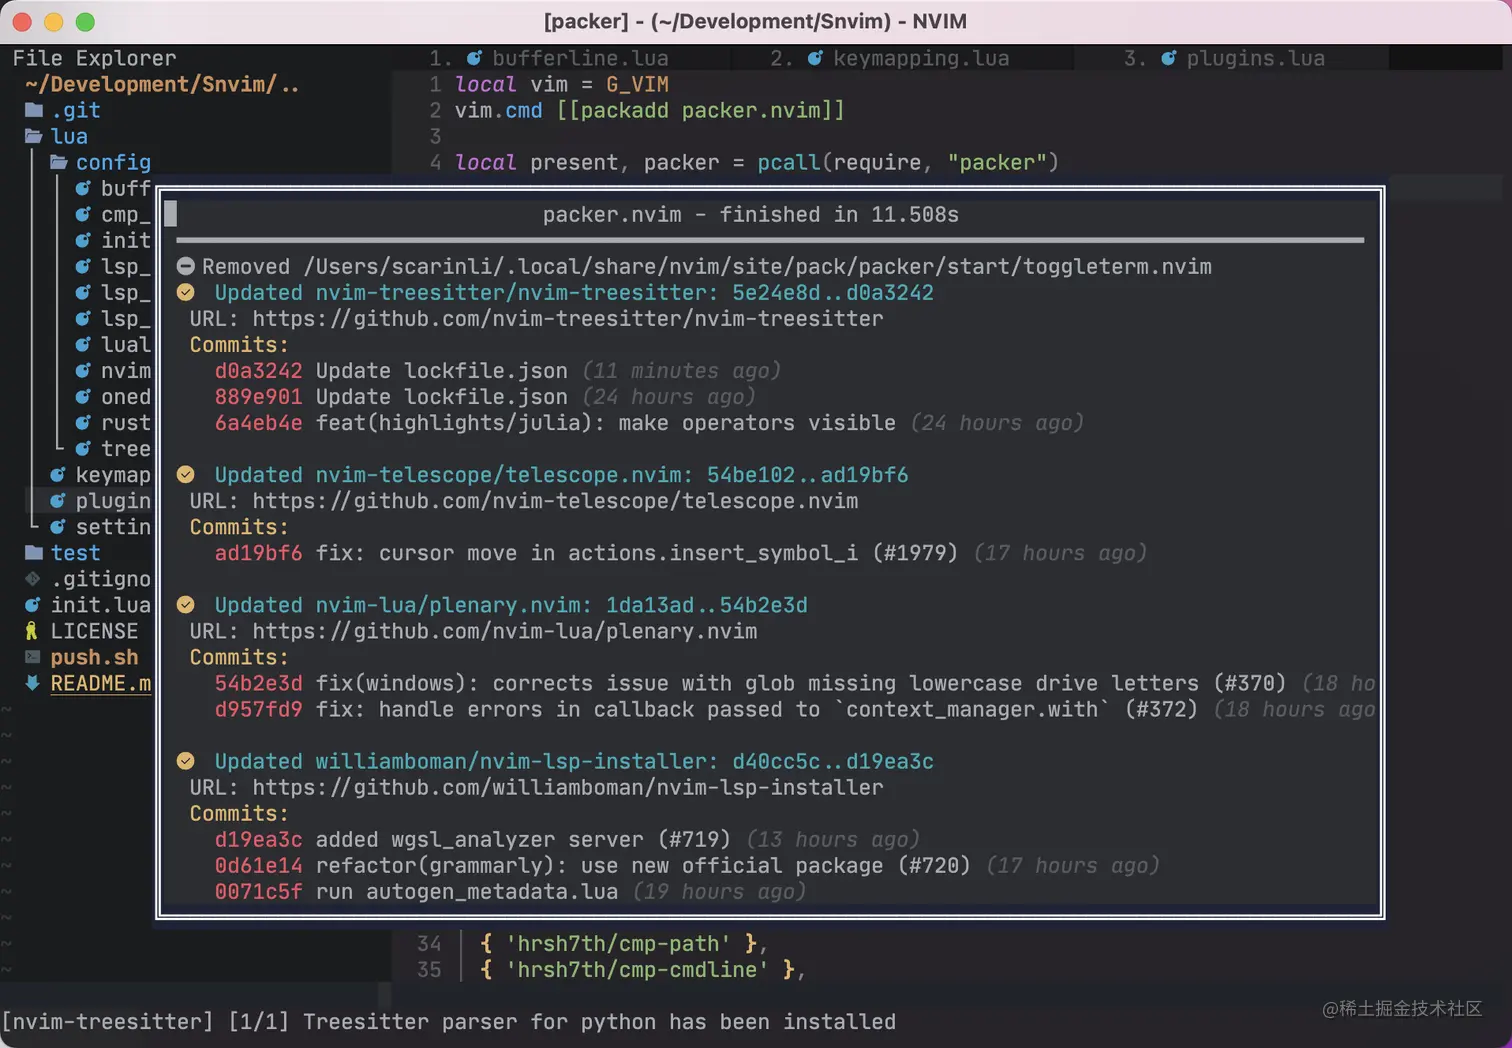The width and height of the screenshot is (1512, 1048).
Task: Click commit hash d957fd9
Action: [x=258, y=708]
